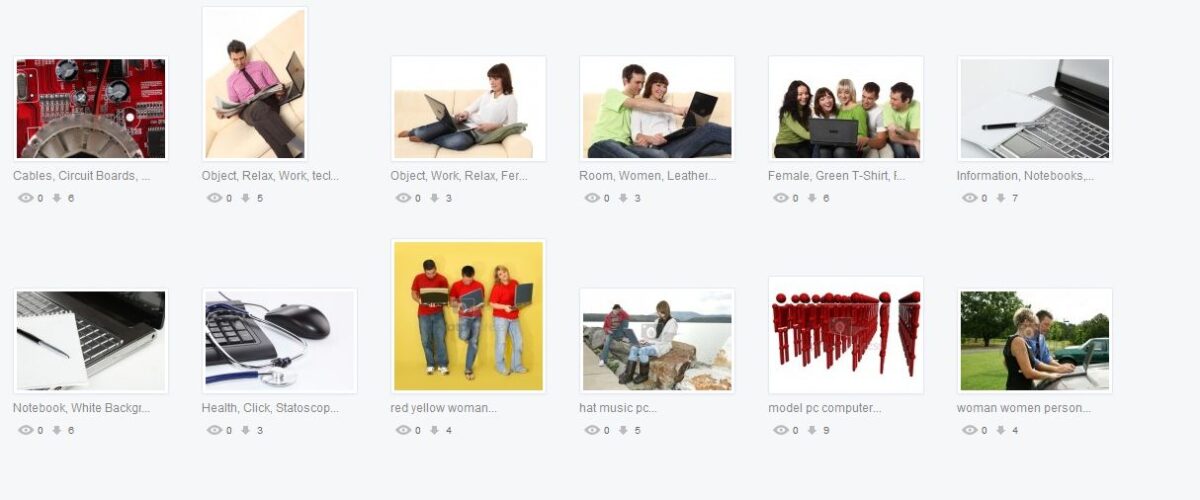Open the red circuit board thumbnail

click(x=91, y=108)
